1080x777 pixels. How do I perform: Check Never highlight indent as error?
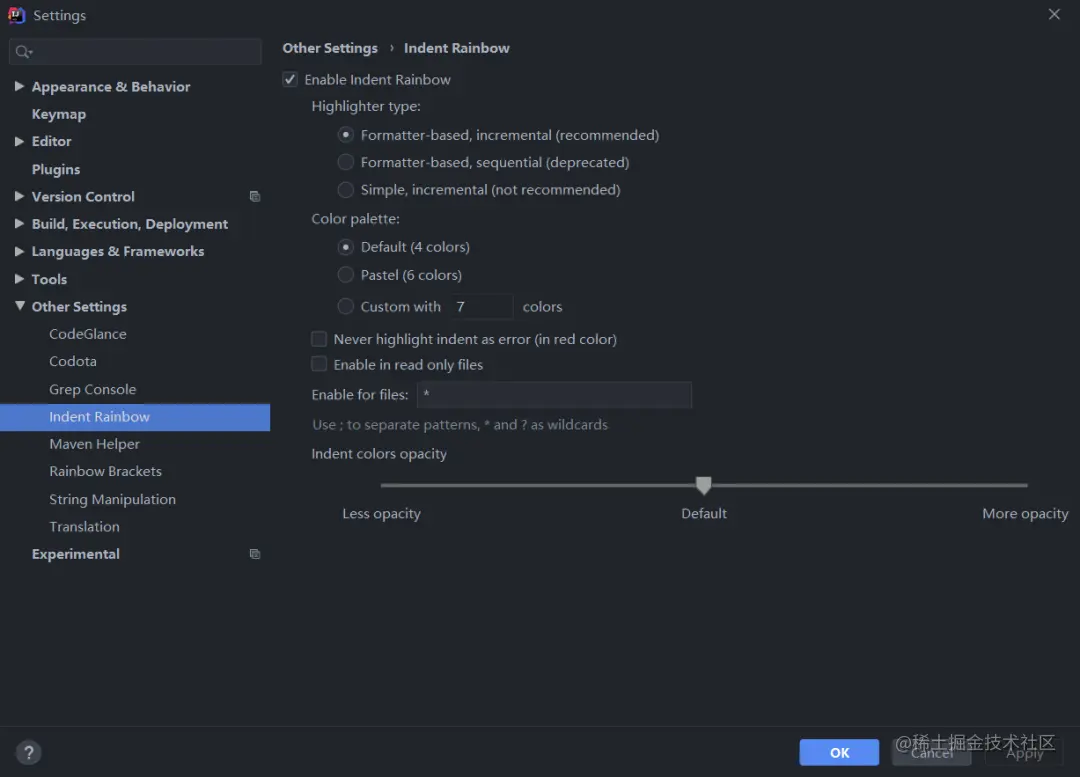pos(319,339)
